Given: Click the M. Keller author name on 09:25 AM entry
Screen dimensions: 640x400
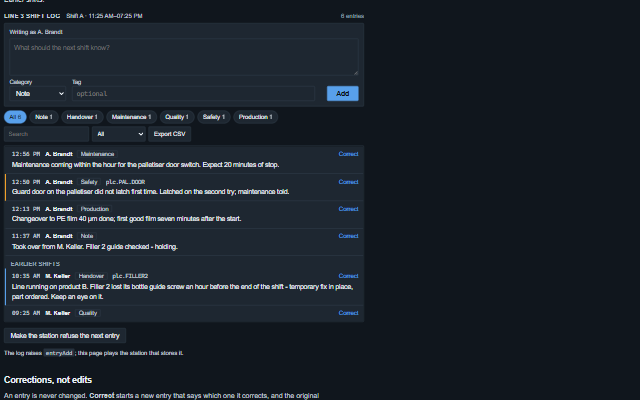Looking at the screenshot, I should (58, 313).
